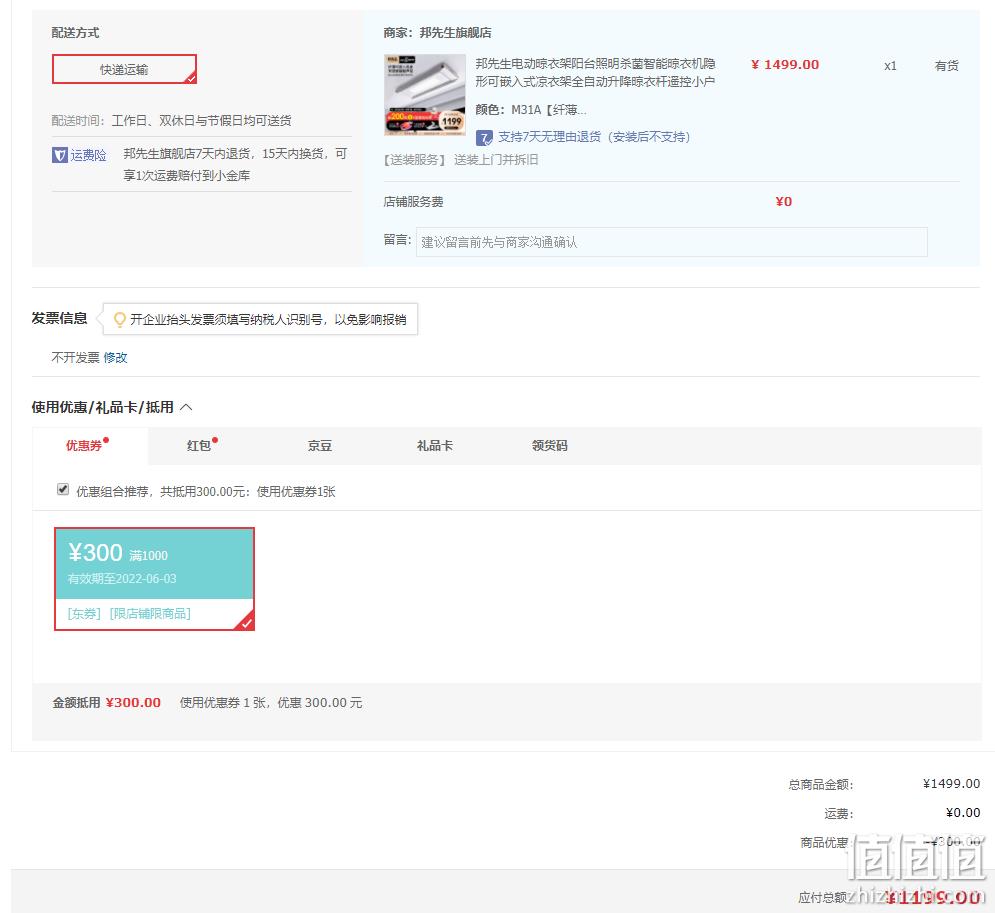Click the 送装上门并拆旧 service text
The image size is (995, 913).
point(496,160)
